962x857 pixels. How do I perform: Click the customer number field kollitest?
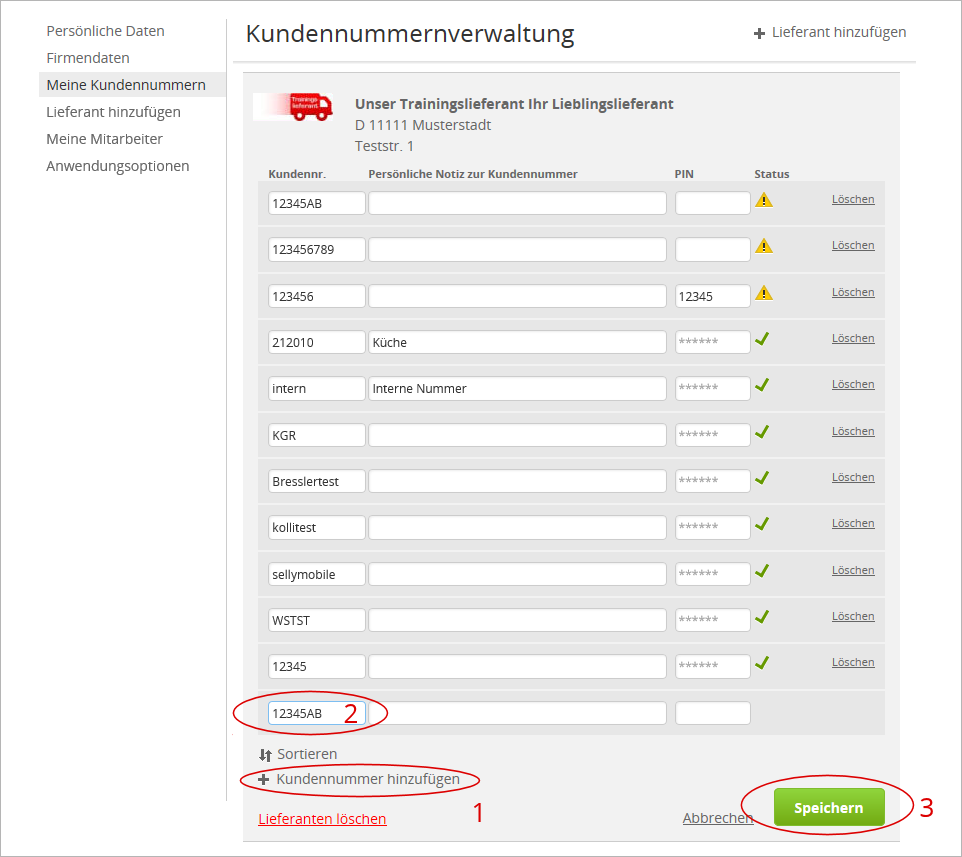click(x=317, y=528)
